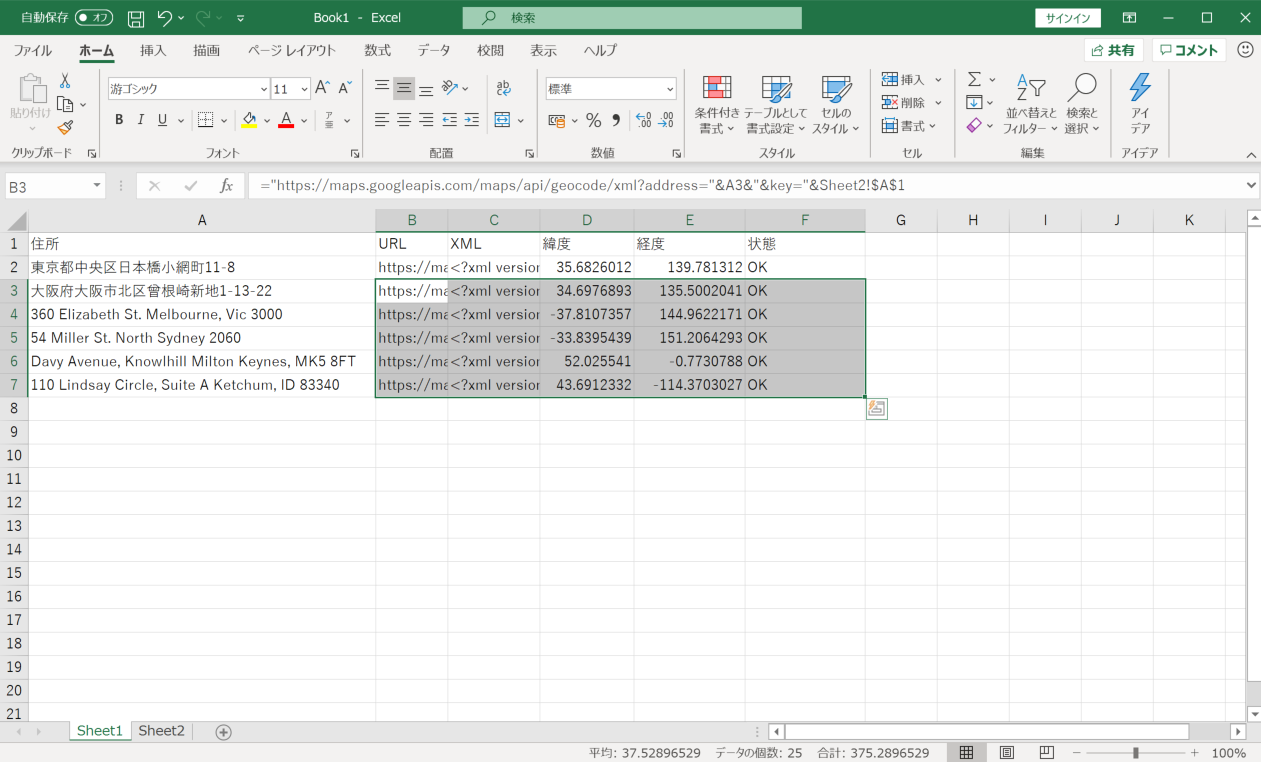Open Find and Select (検索と選択)
Screen dimensions: 1261x762
click(x=1082, y=104)
